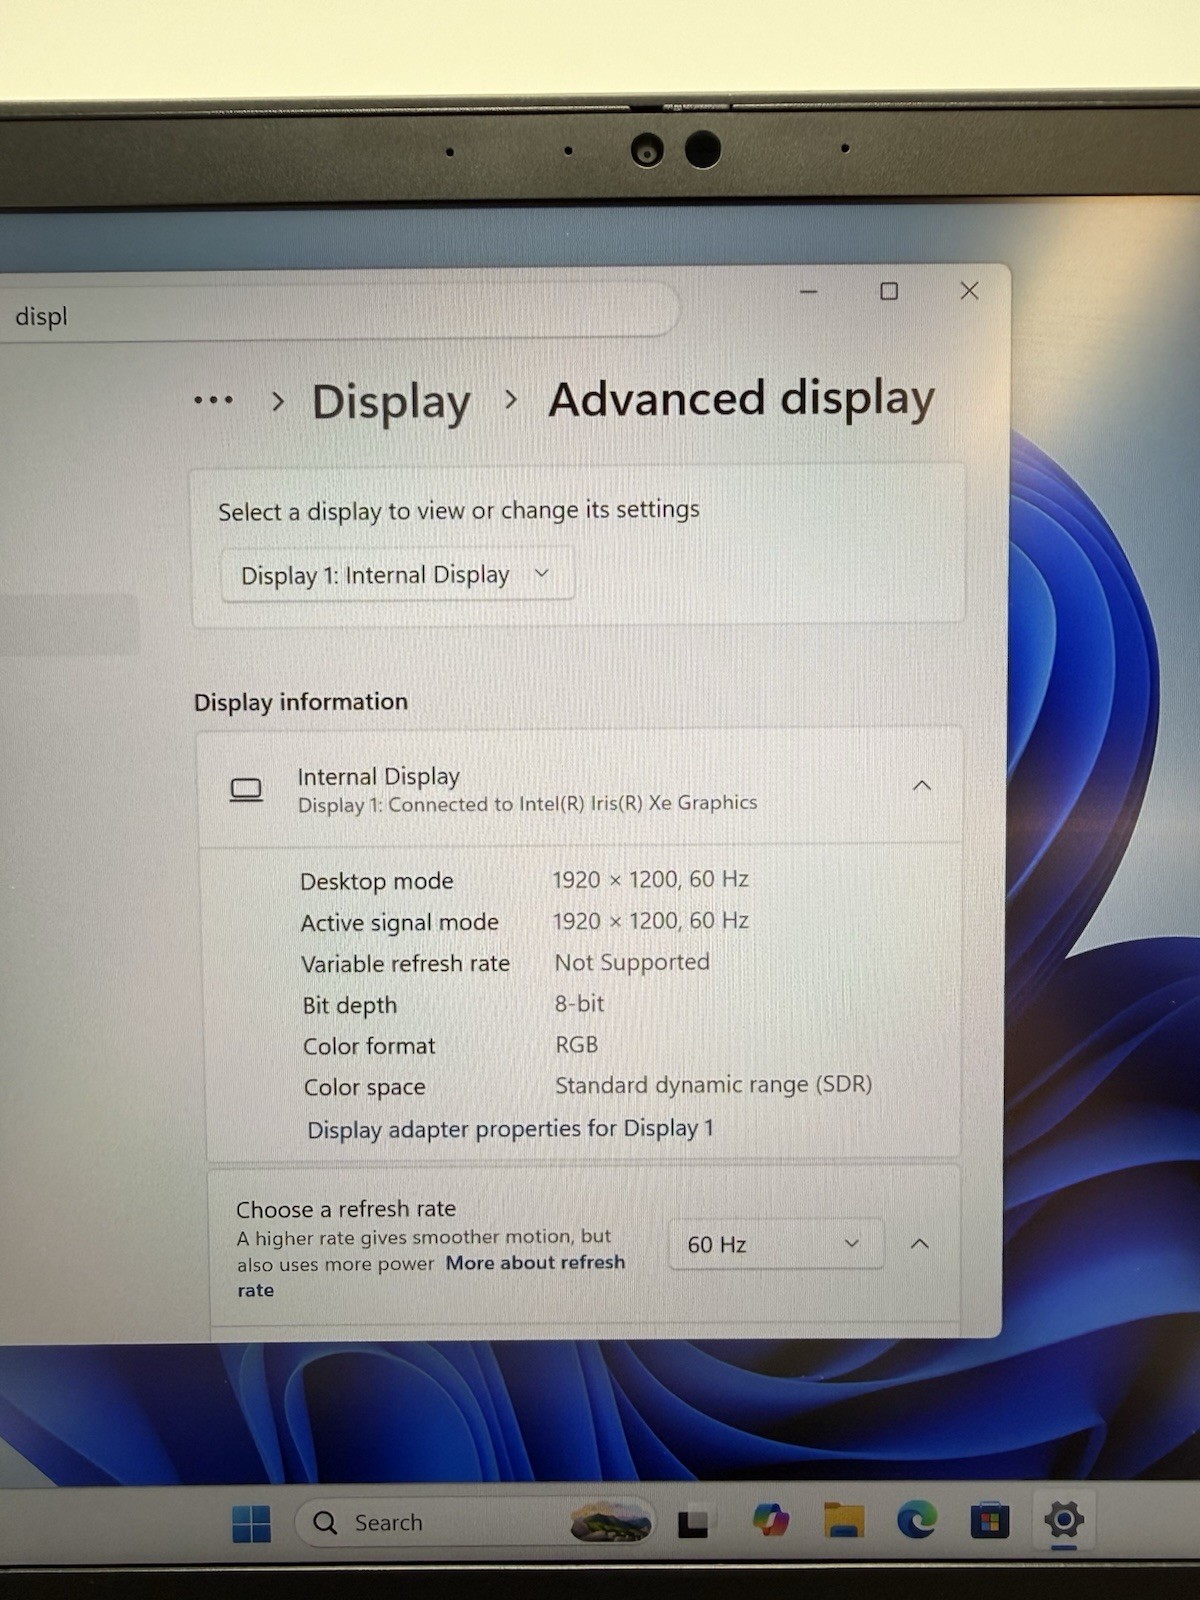Viewport: 1200px width, 1600px height.
Task: Launch Microsoft Edge from the taskbar
Action: click(x=916, y=1520)
